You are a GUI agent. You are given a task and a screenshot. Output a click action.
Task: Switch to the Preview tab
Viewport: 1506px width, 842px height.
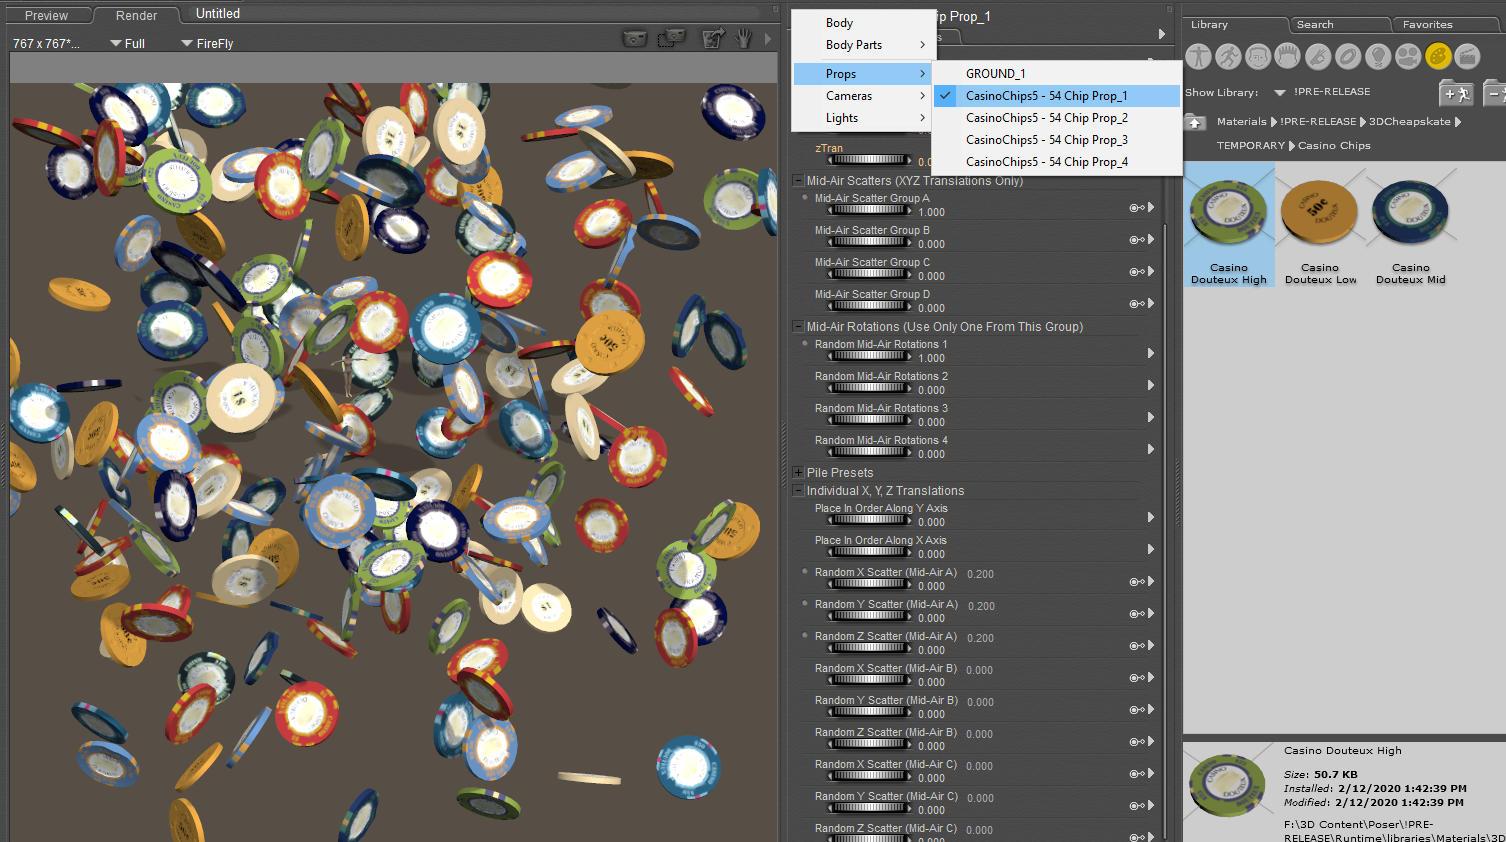click(46, 16)
